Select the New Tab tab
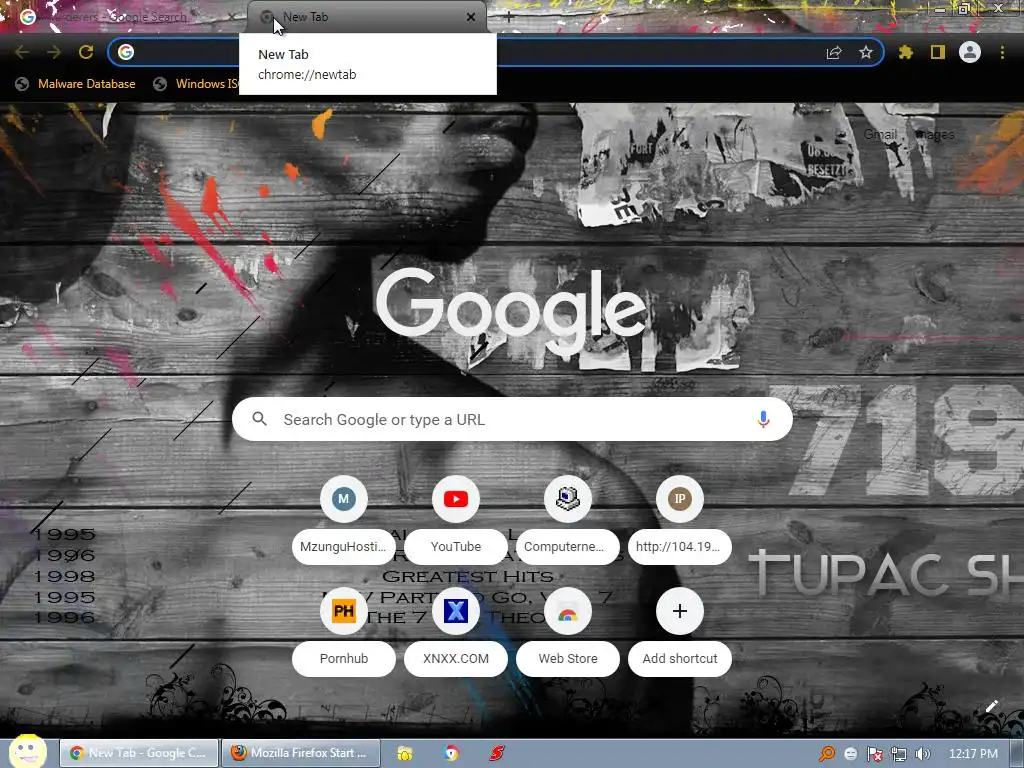This screenshot has height=768, width=1024. pos(367,17)
